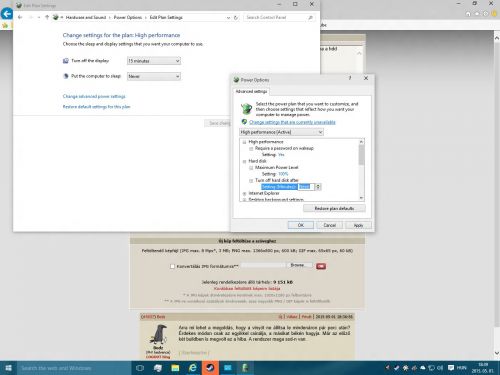Click 'Restore default settings for this plan'

[x=96, y=107]
